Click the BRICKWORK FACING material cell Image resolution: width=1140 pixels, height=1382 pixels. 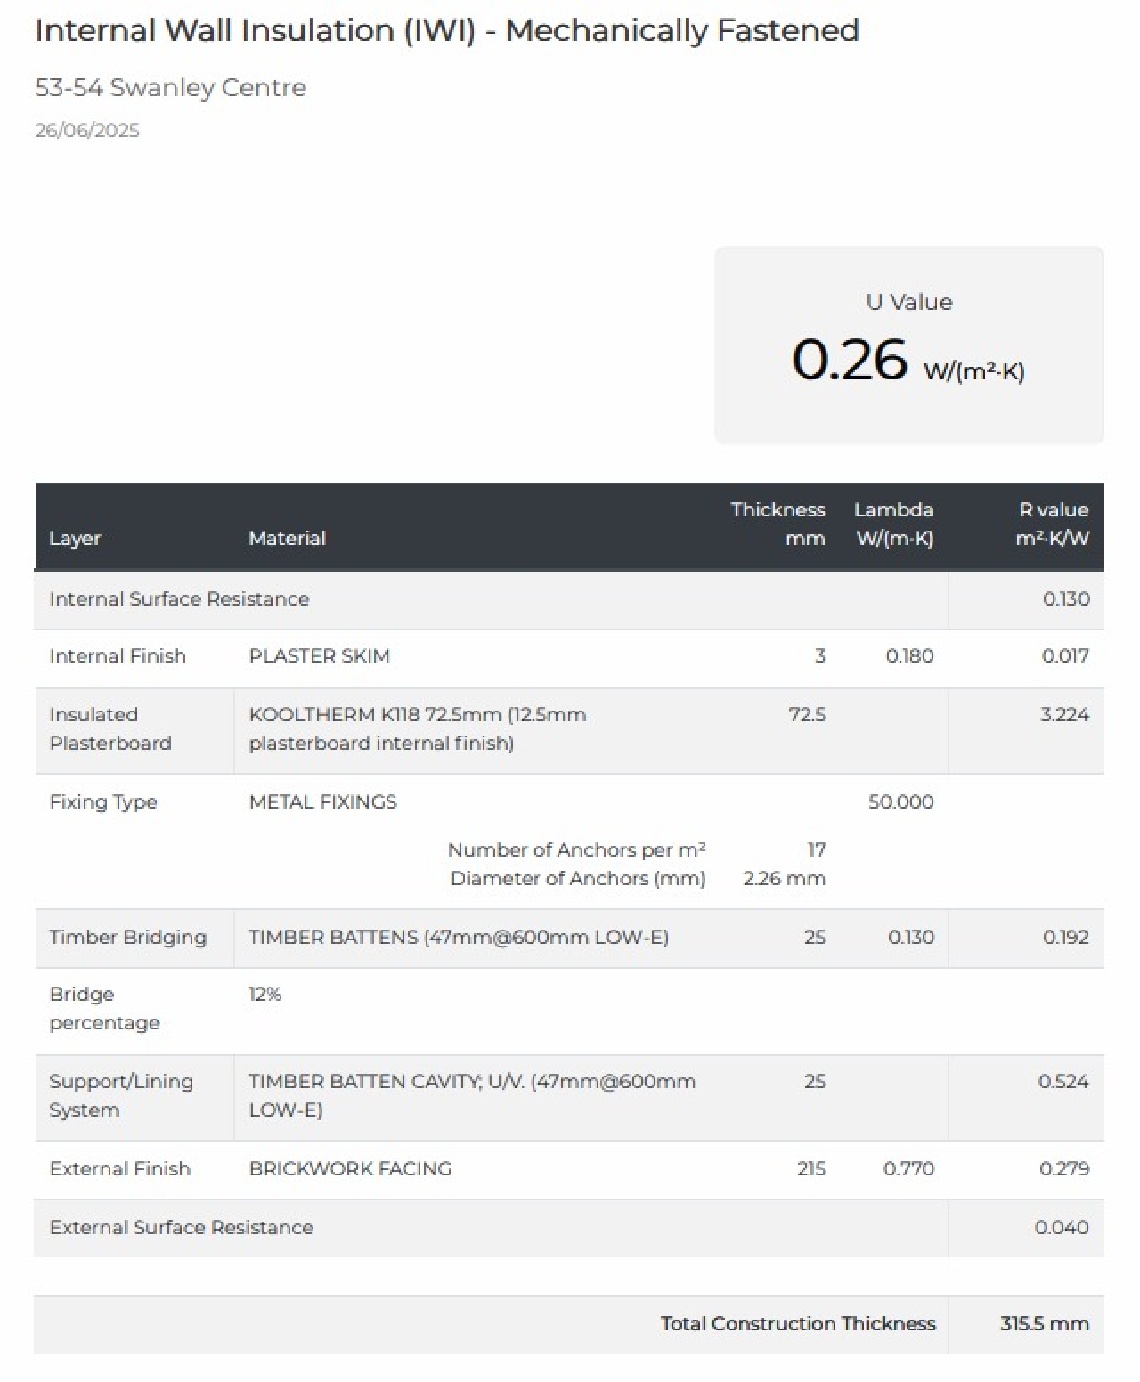click(350, 1168)
